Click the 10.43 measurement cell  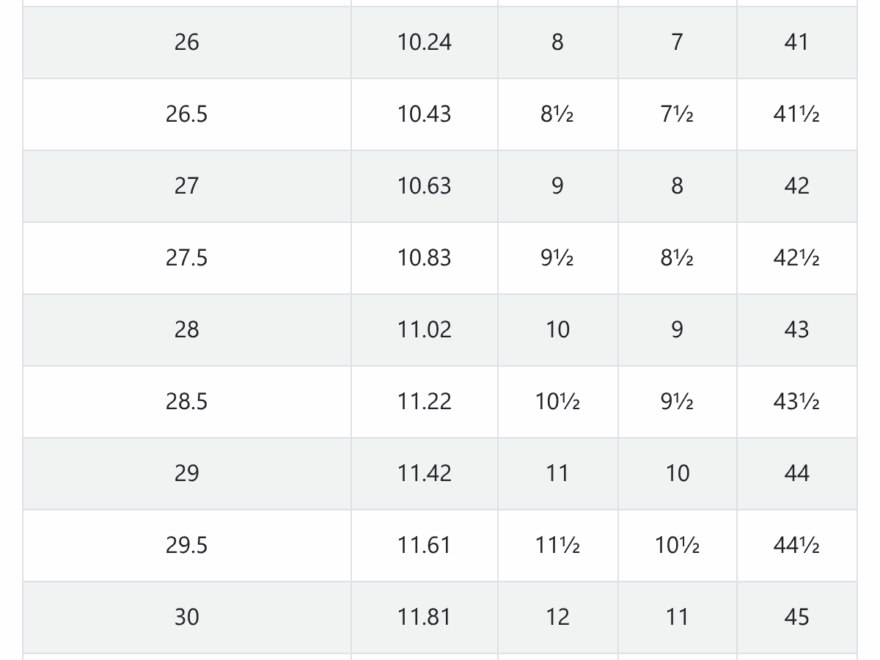point(424,114)
